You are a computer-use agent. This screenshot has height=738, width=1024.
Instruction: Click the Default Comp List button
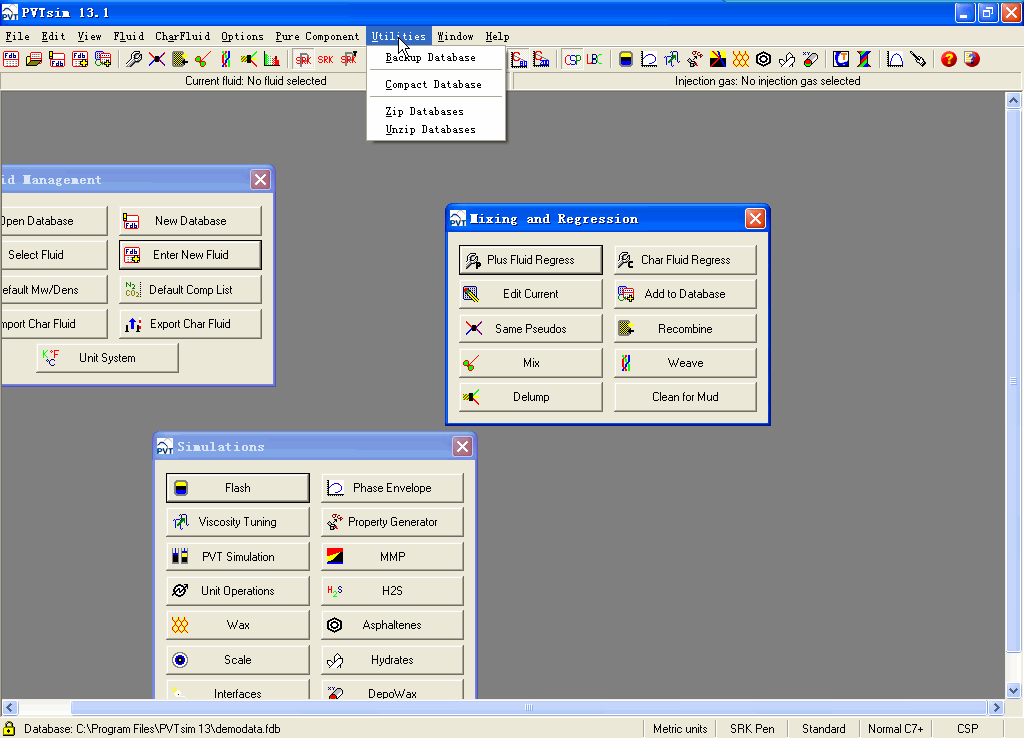pyautogui.click(x=190, y=290)
